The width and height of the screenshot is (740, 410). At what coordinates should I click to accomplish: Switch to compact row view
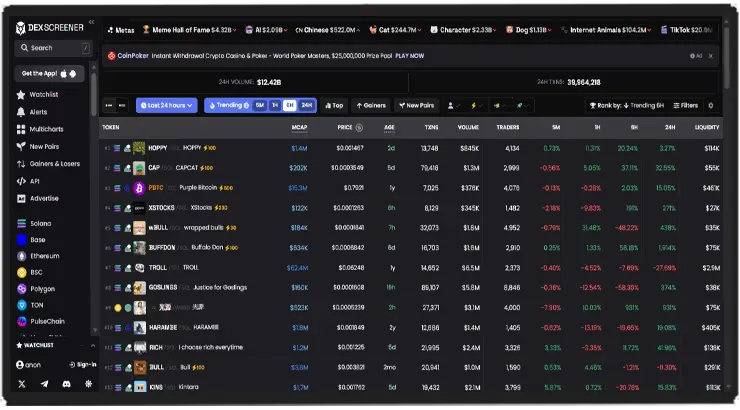click(x=109, y=106)
